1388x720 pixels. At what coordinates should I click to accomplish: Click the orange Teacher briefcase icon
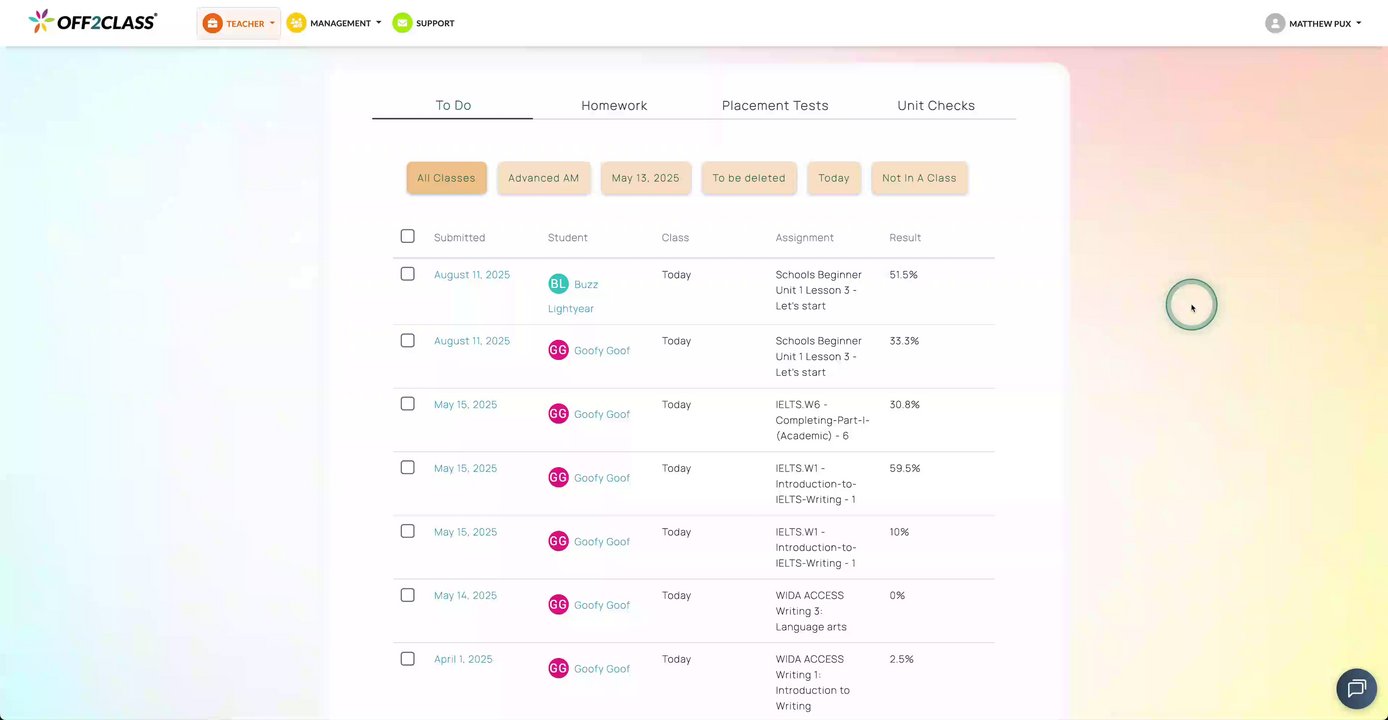coord(212,23)
